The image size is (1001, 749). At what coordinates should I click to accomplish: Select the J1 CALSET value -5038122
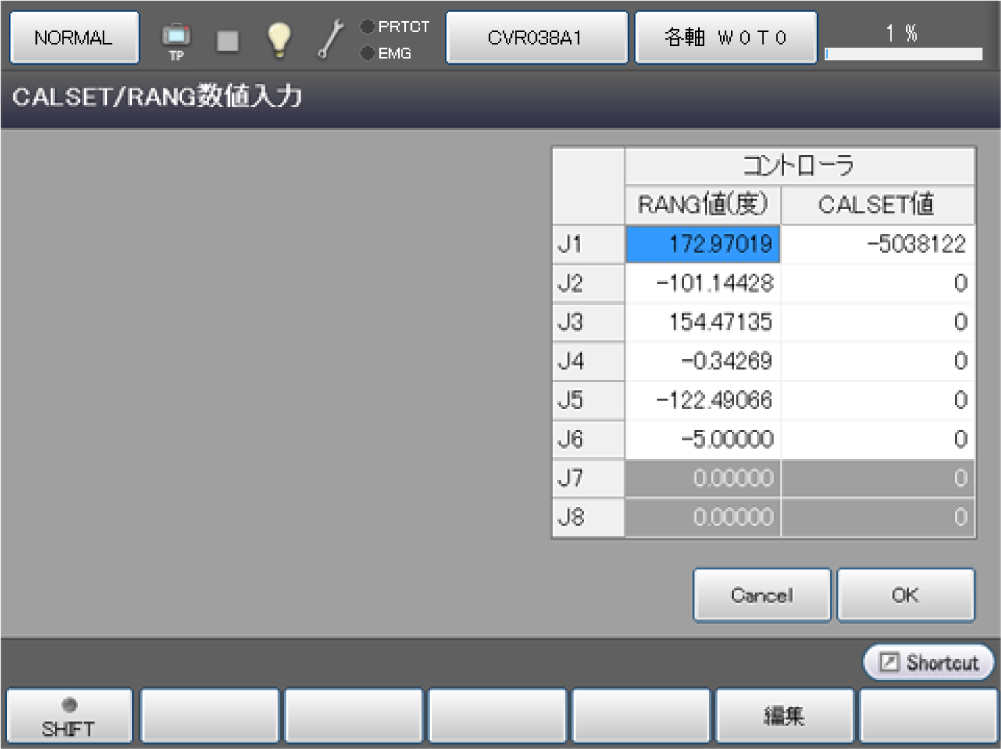[x=877, y=244]
